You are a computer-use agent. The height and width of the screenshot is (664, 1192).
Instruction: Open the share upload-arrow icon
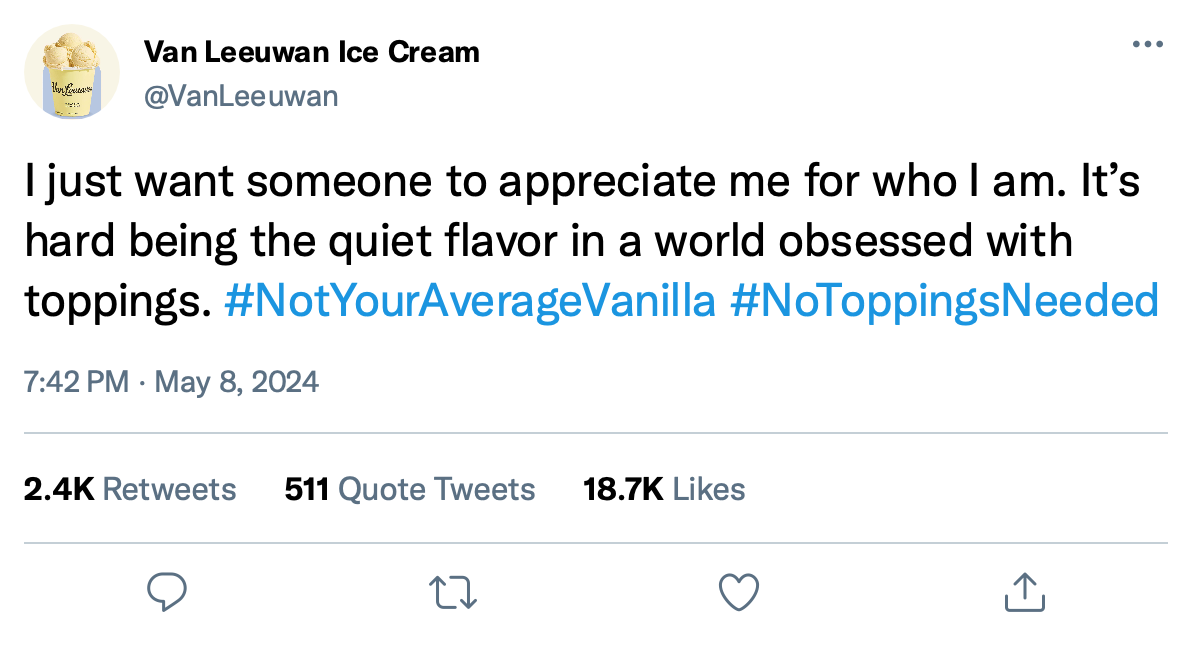click(1024, 591)
